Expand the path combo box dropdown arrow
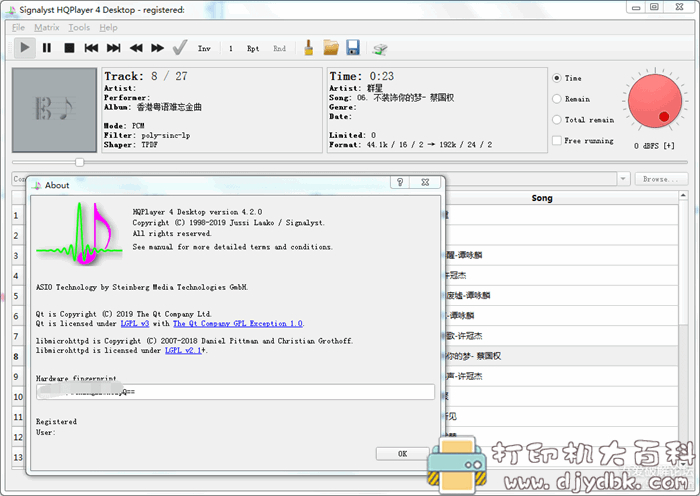 coord(623,179)
